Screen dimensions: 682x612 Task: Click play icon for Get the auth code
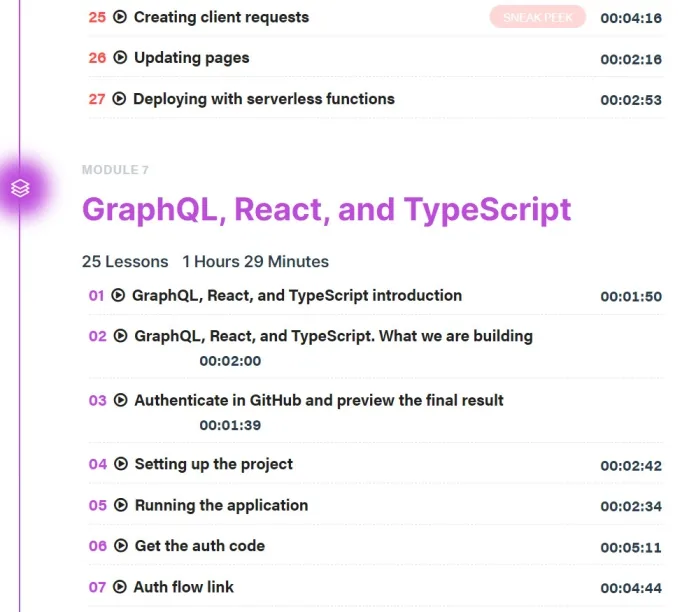[x=121, y=545]
